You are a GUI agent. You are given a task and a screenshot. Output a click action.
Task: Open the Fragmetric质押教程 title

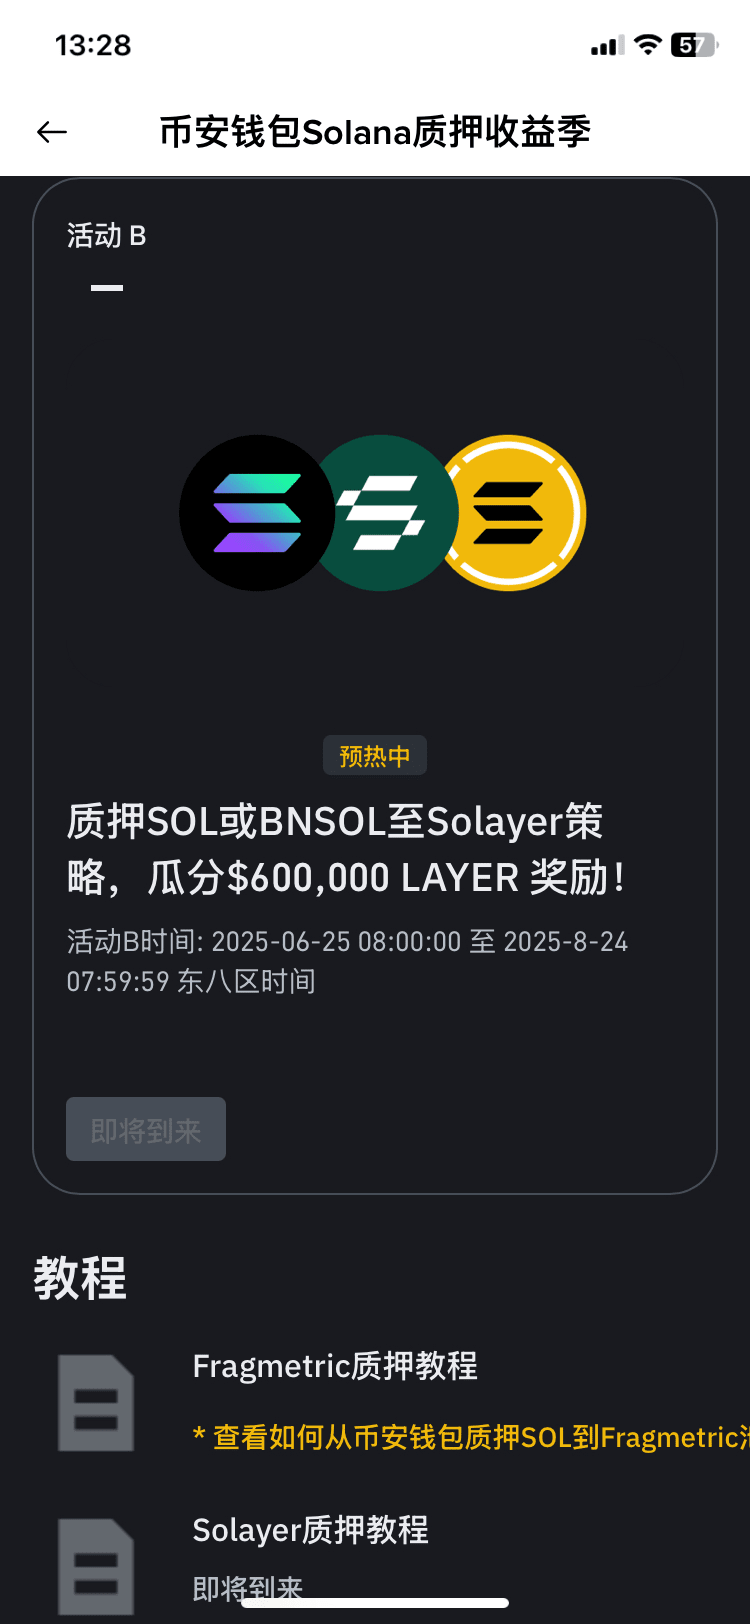(x=335, y=1366)
